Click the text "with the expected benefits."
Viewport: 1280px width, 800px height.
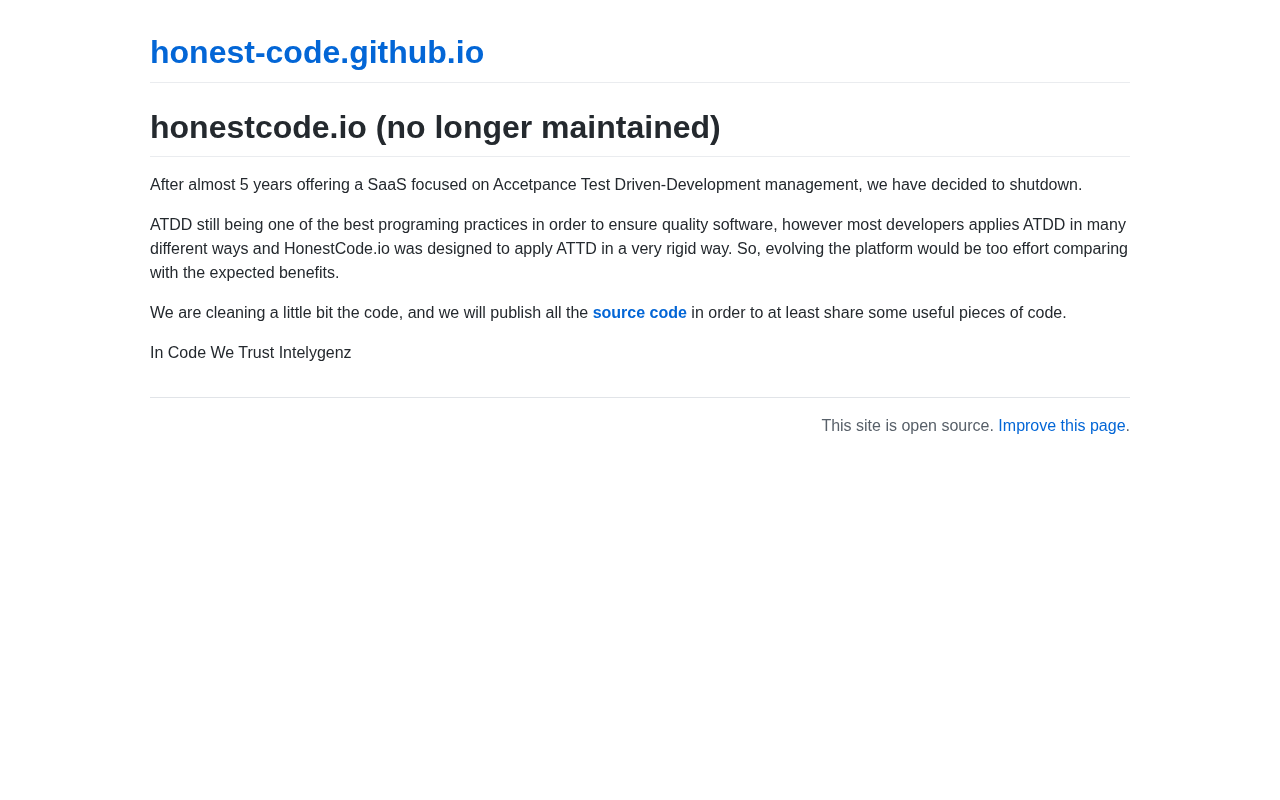point(244,273)
